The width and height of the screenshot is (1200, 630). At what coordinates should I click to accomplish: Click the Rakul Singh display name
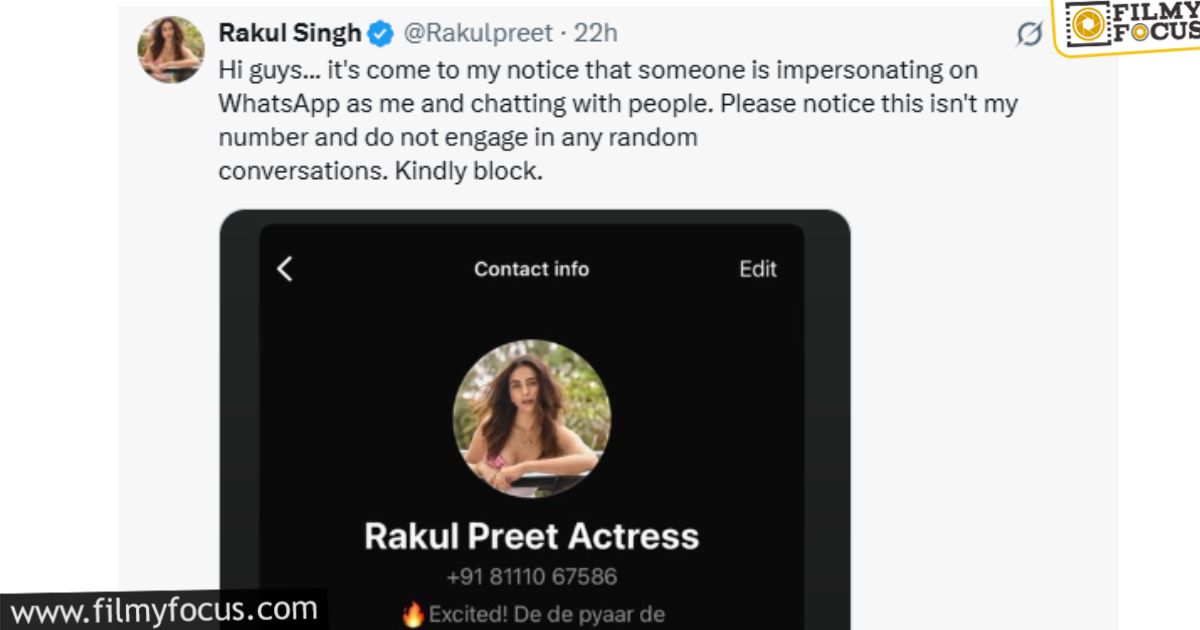coord(289,33)
